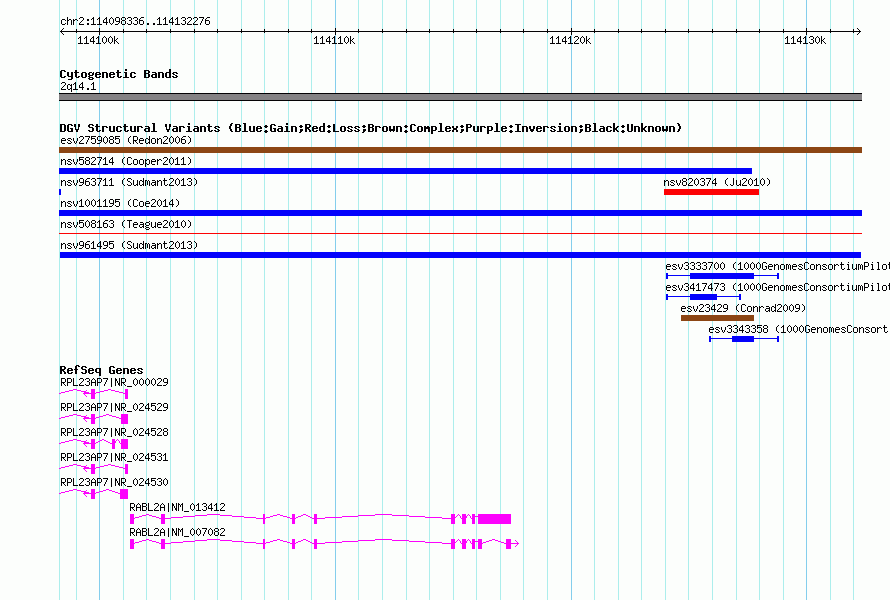890x600 pixels.
Task: Open label nsv961495 (Sudmant2013)
Action: click(129, 245)
